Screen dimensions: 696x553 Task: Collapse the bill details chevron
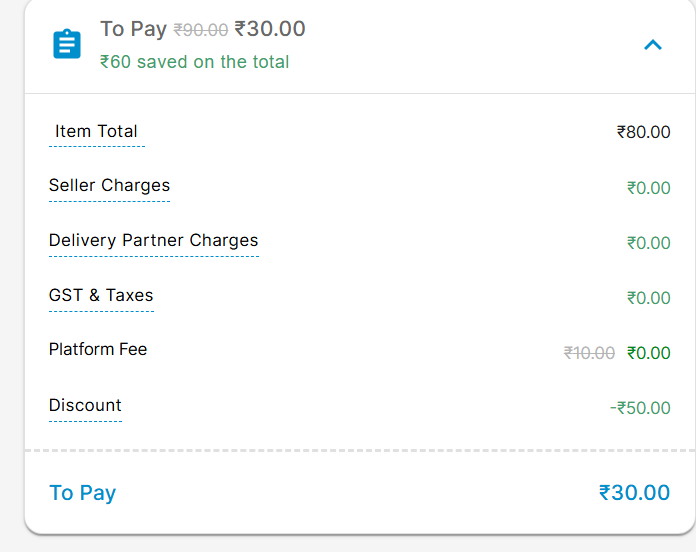pyautogui.click(x=653, y=45)
